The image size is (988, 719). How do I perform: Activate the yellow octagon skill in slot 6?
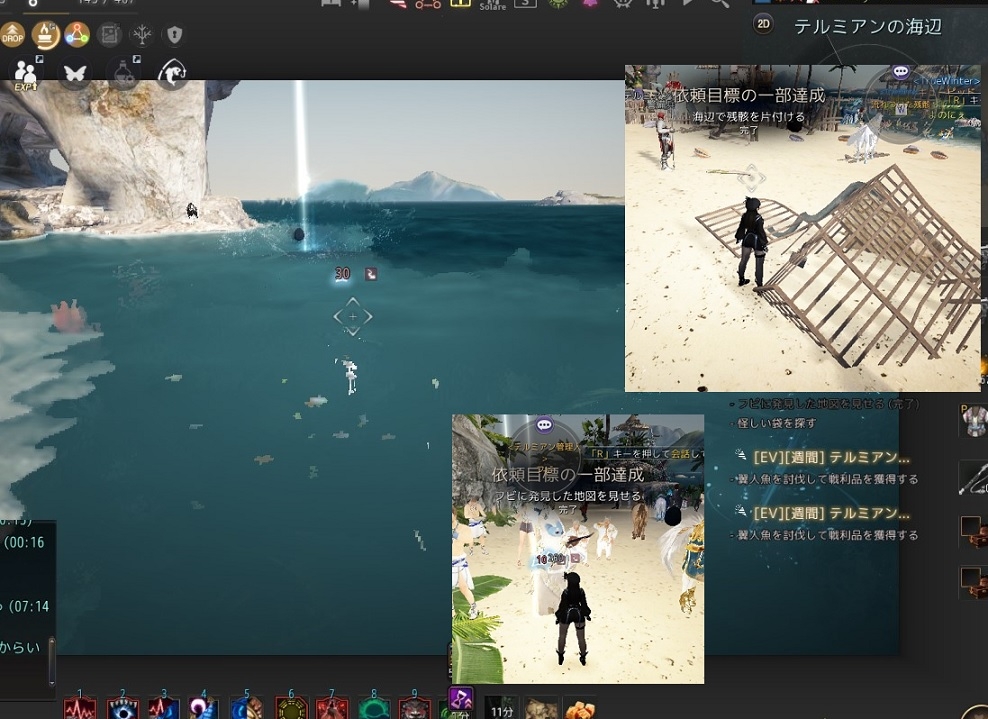click(291, 707)
